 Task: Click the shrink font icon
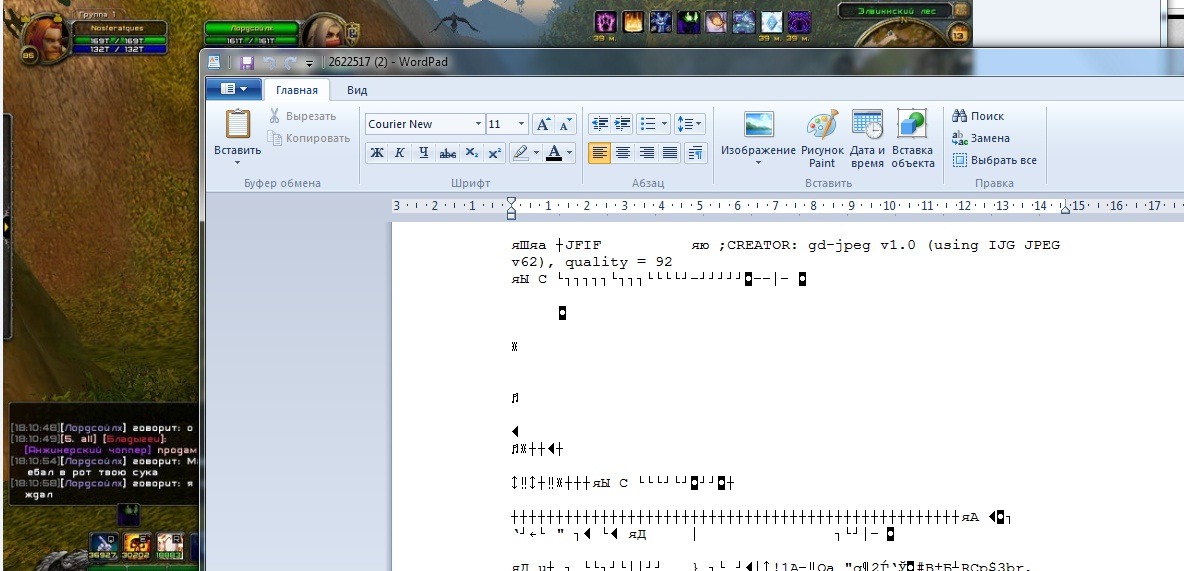tap(565, 124)
